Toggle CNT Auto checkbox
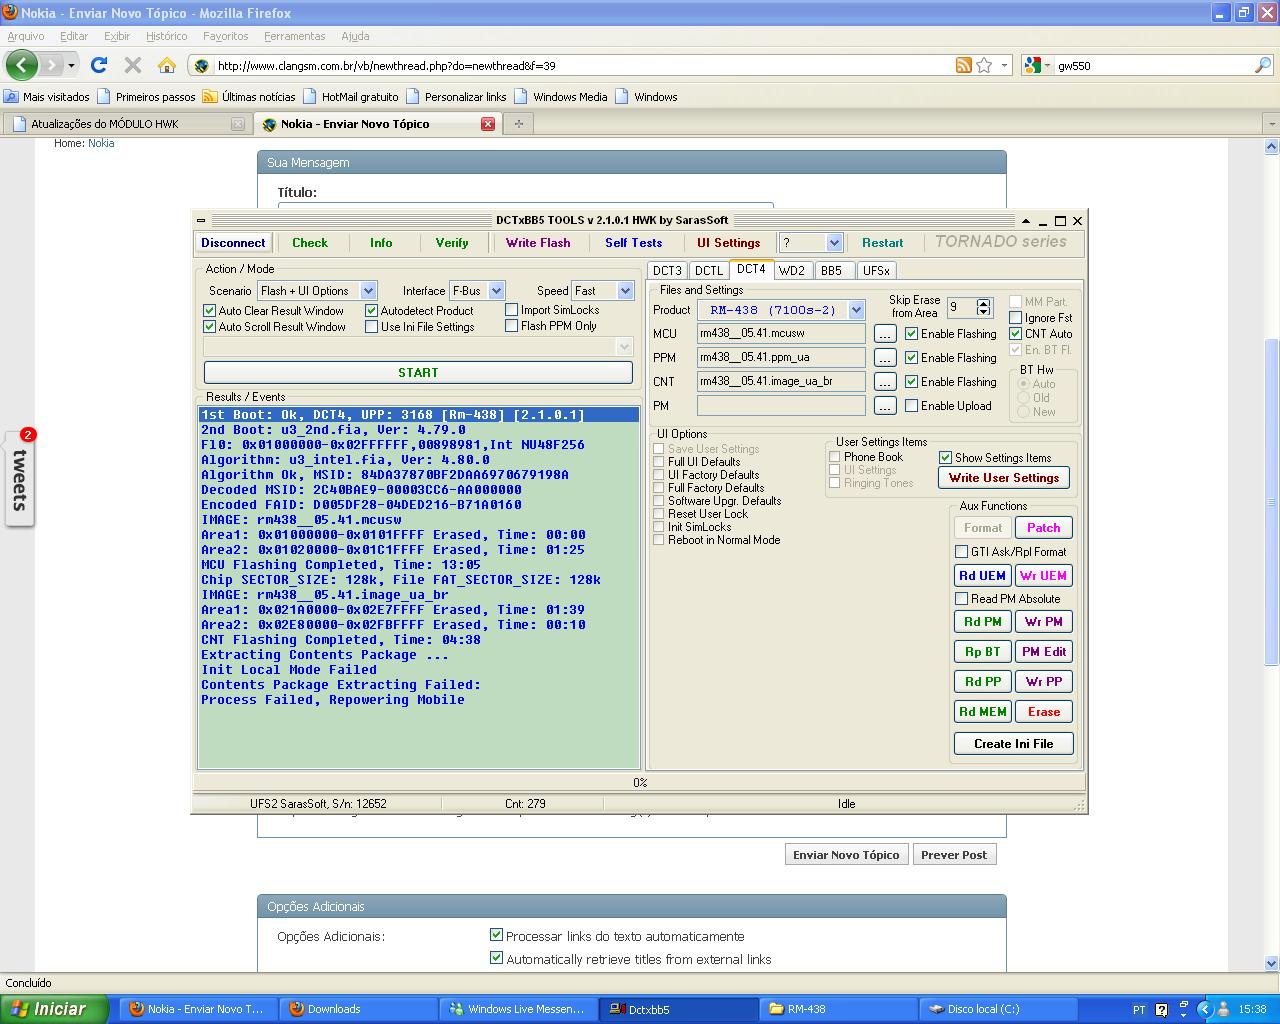 click(1016, 334)
